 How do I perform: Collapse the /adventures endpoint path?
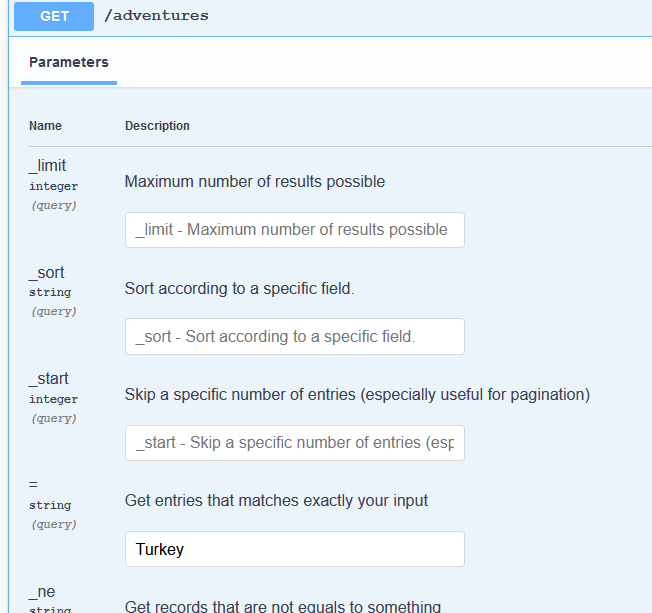pyautogui.click(x=156, y=16)
